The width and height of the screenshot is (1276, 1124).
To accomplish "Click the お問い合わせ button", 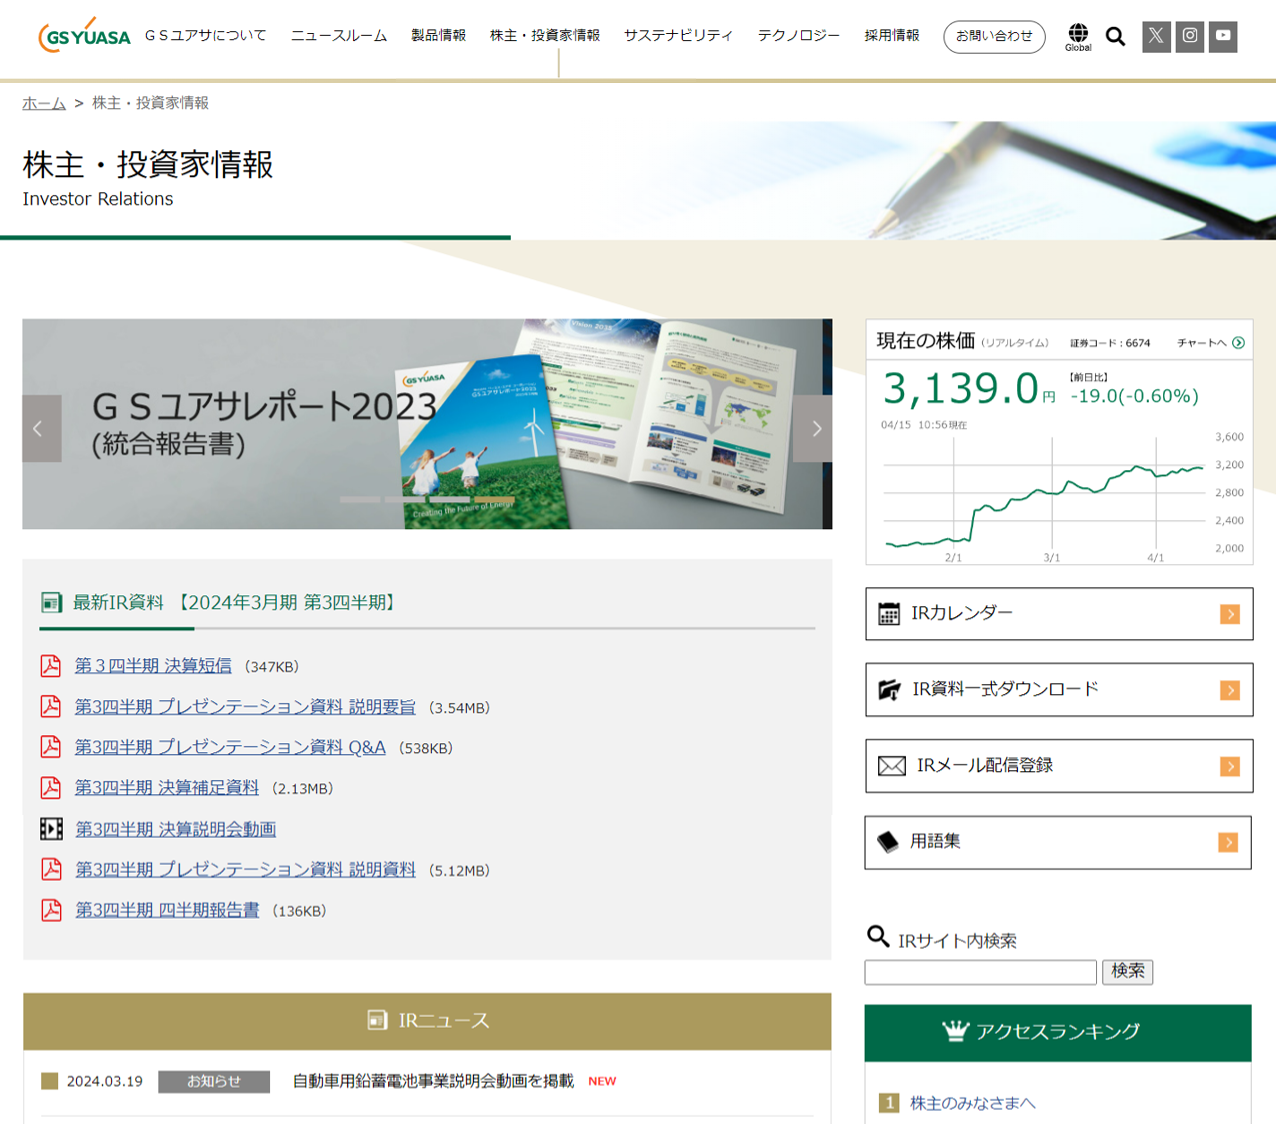I will click(994, 36).
